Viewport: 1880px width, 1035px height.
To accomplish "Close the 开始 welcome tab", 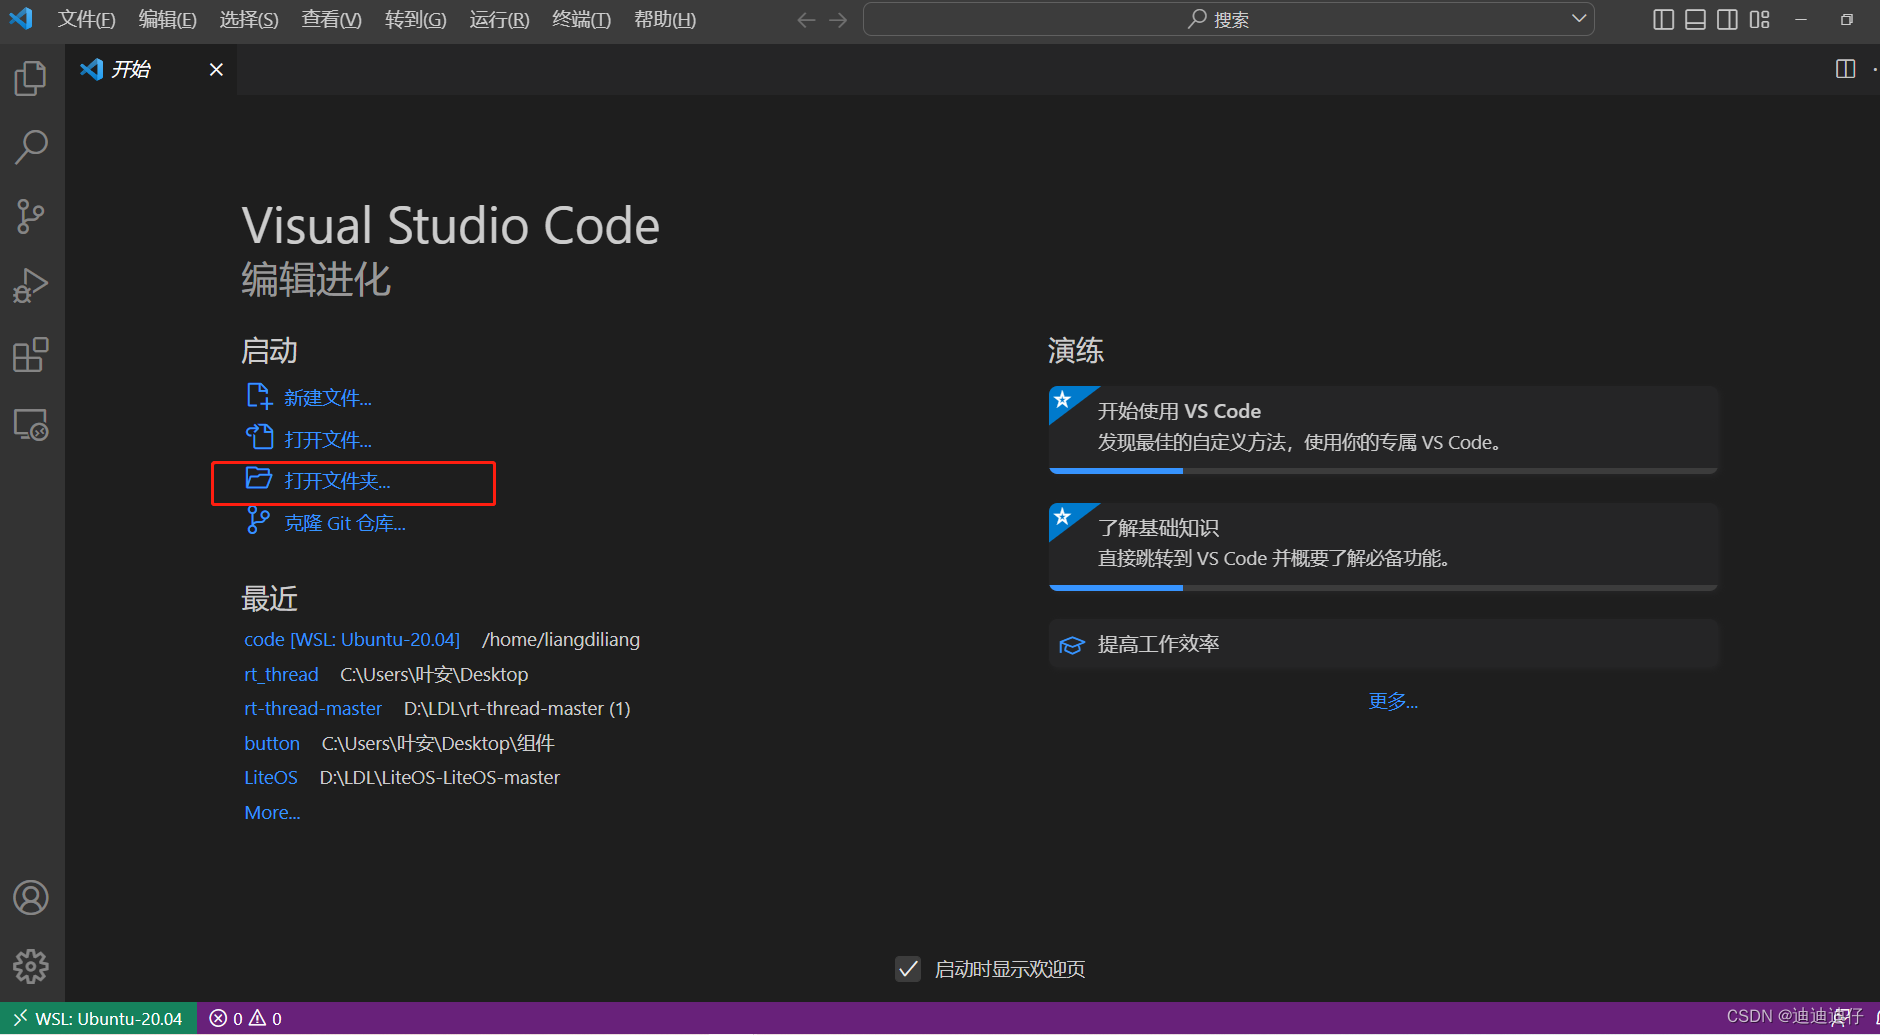I will coord(216,69).
